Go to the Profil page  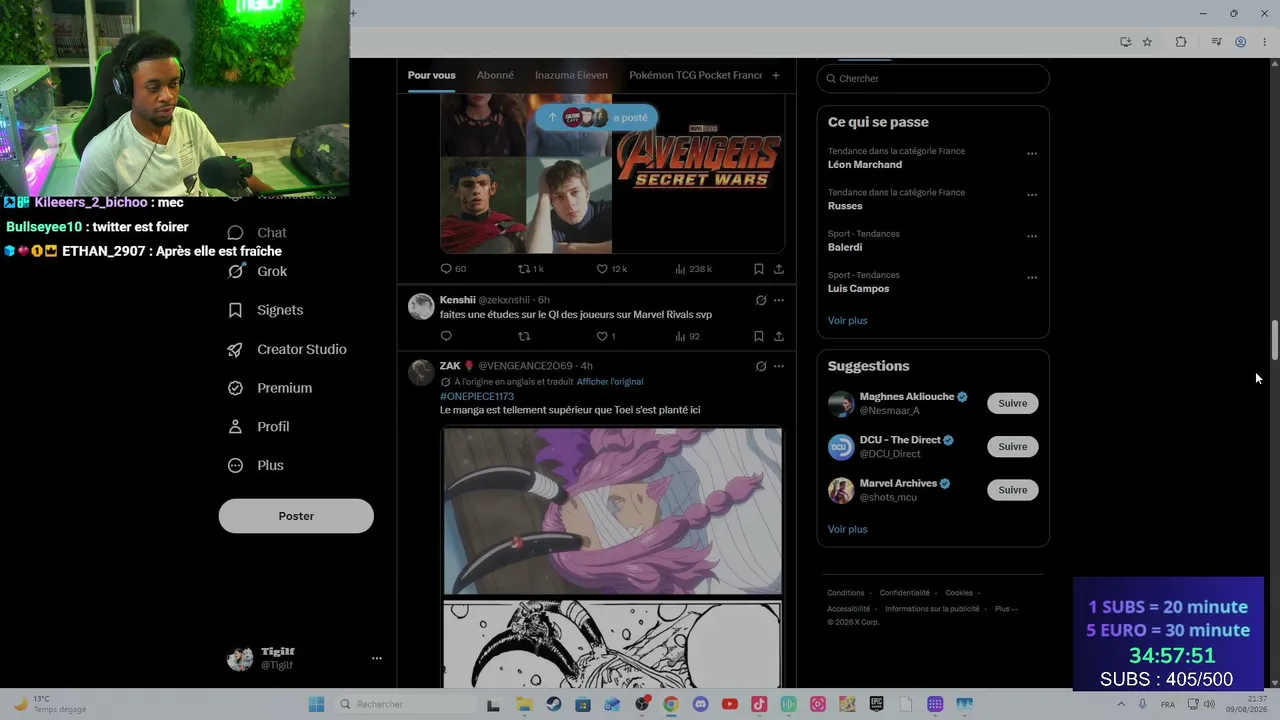pyautogui.click(x=259, y=427)
